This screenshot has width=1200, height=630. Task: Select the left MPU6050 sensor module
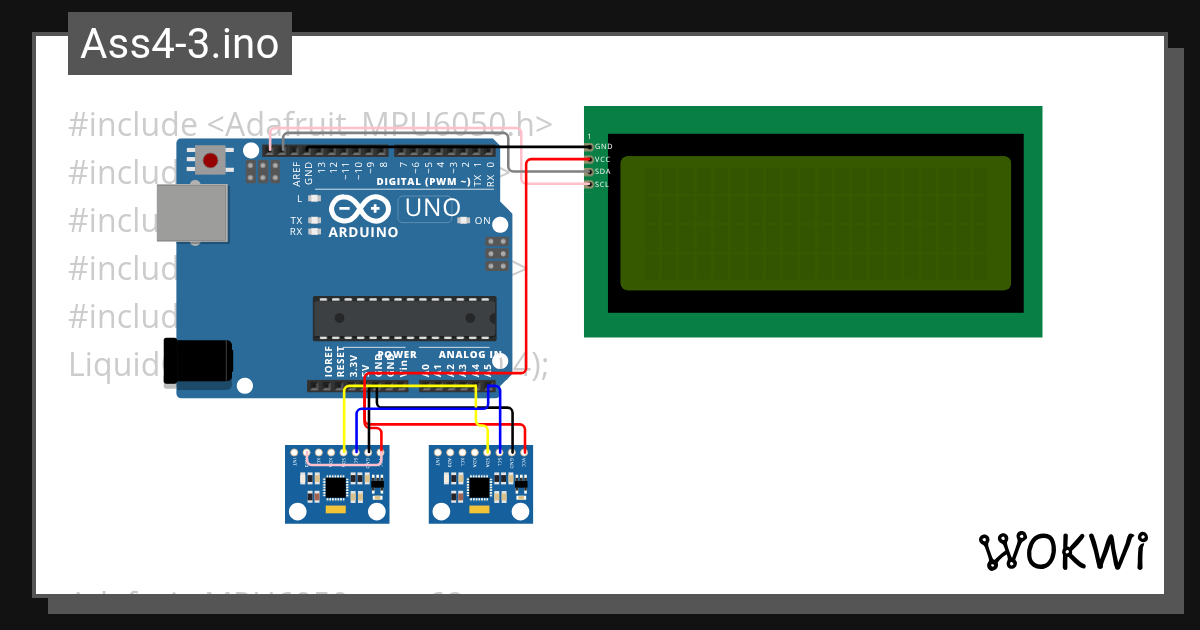pyautogui.click(x=335, y=500)
